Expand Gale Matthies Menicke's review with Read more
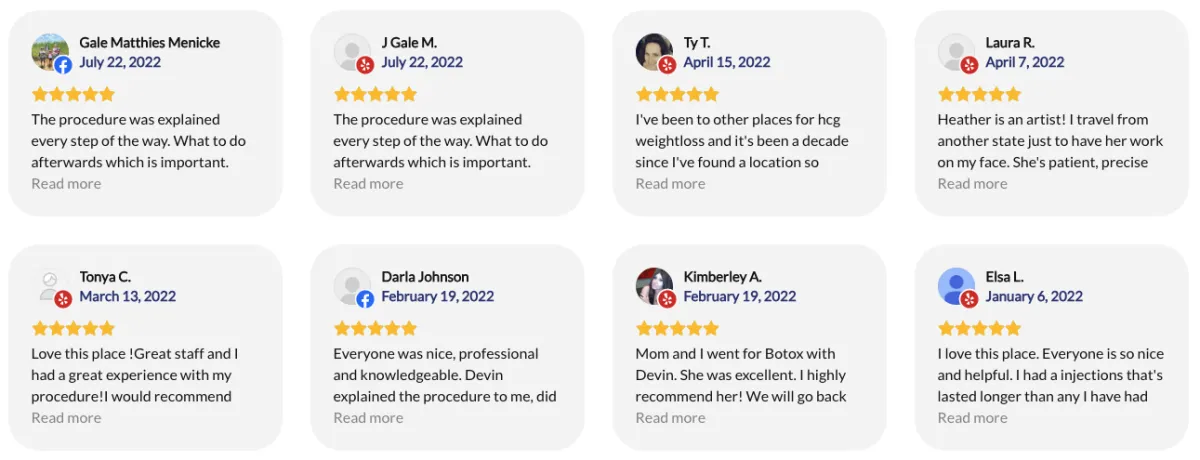Screen dimensions: 1200x460 click(66, 183)
